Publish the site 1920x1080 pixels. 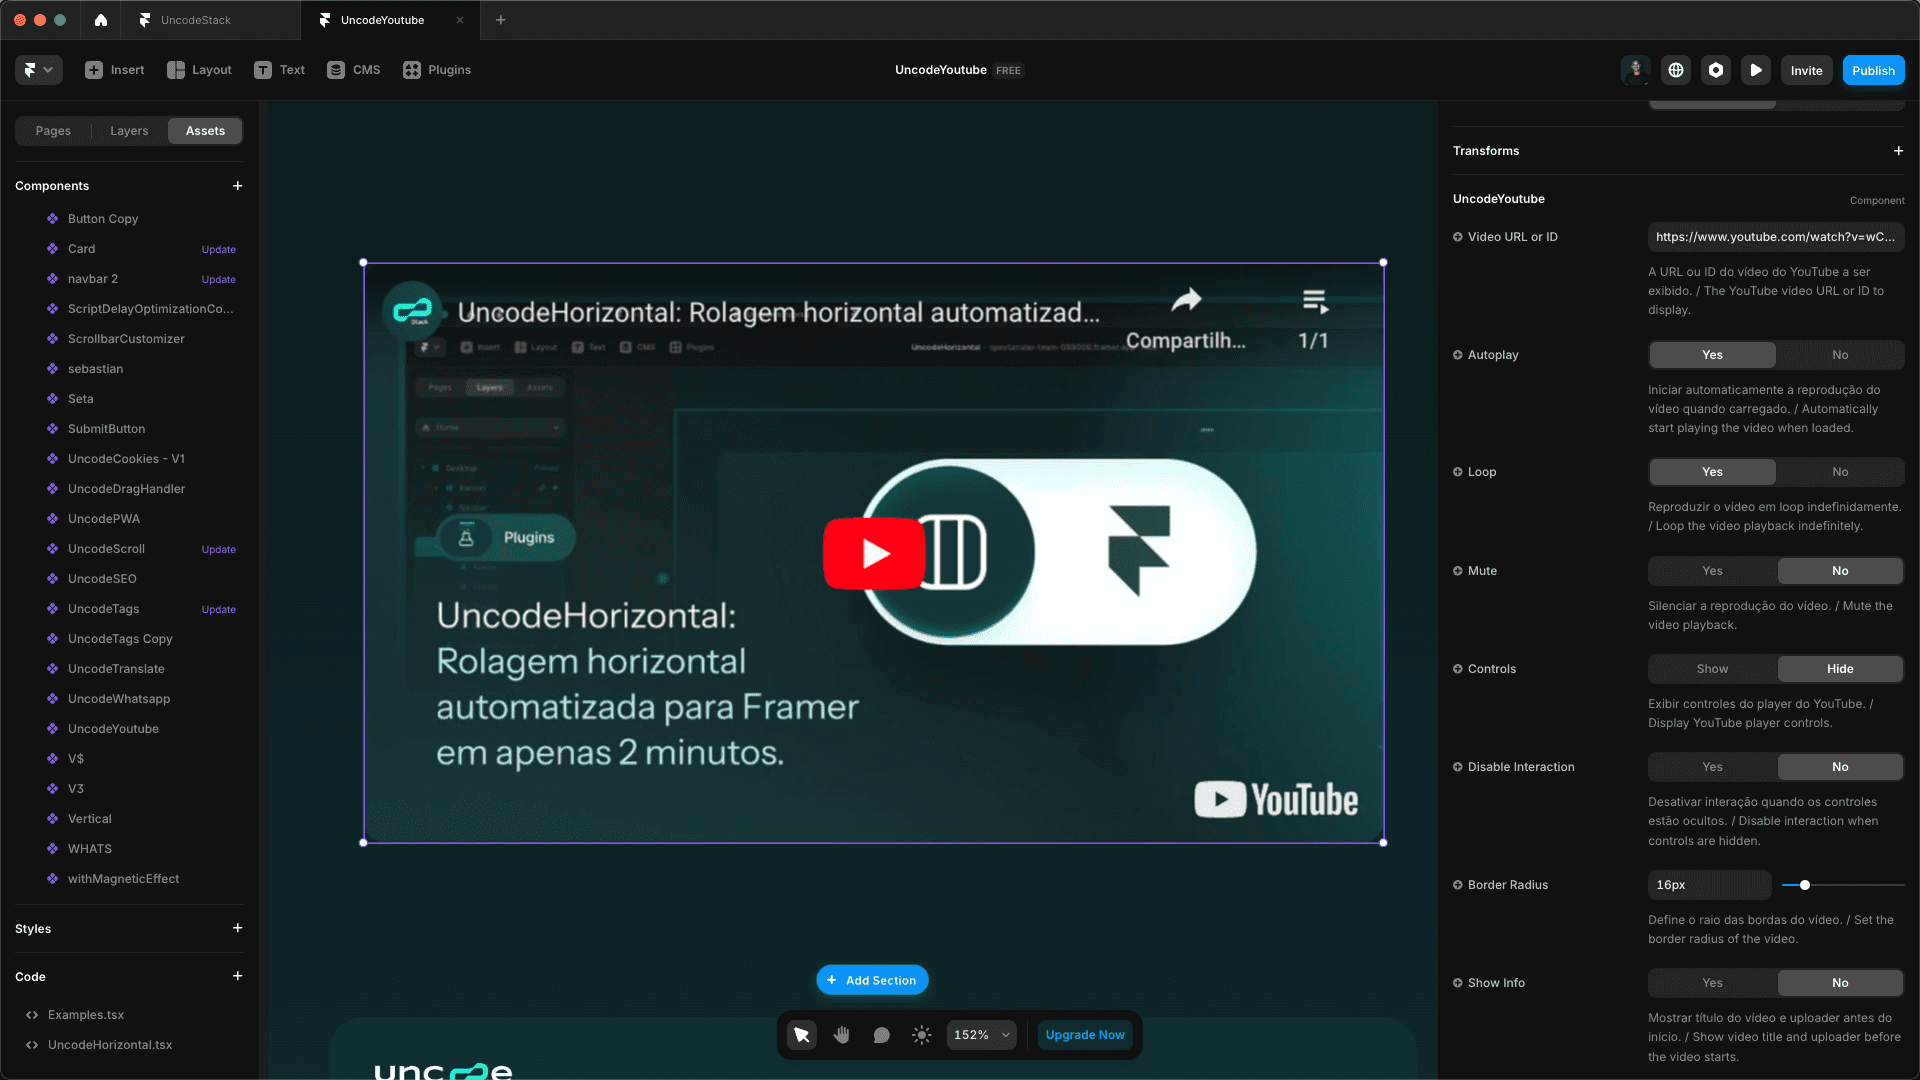click(x=1873, y=70)
